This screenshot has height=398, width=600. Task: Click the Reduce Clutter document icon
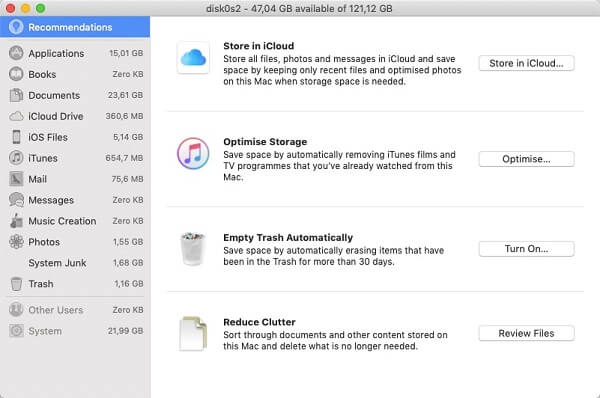pos(193,333)
